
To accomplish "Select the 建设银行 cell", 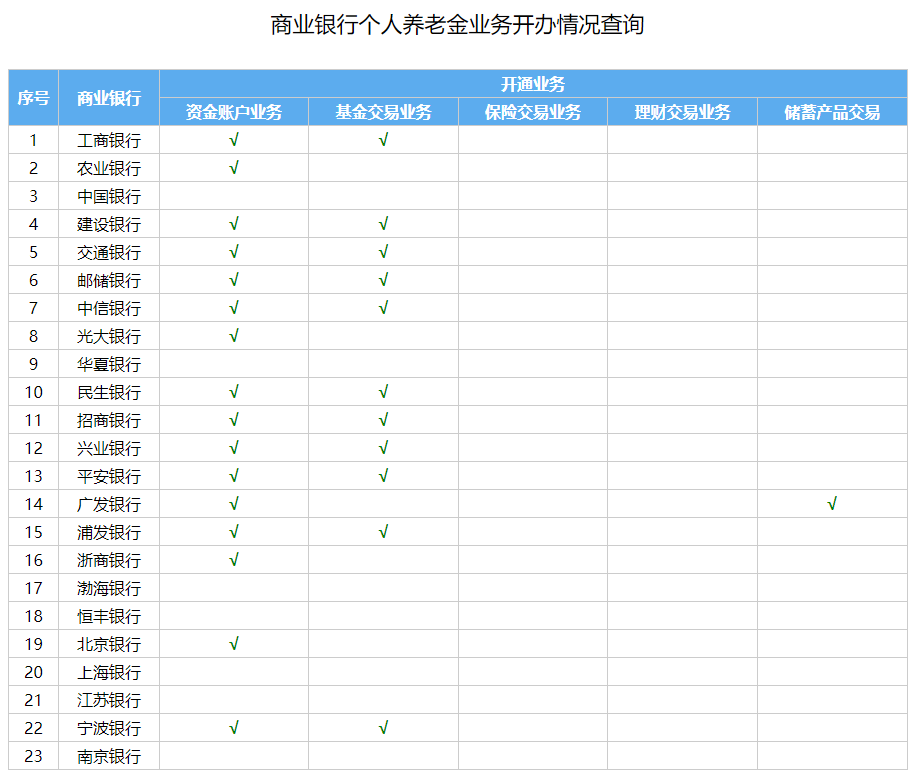I will [x=109, y=224].
